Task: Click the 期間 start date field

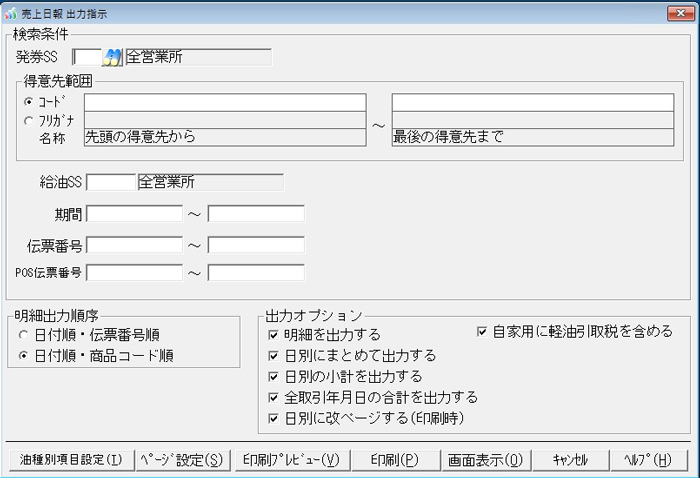Action: pyautogui.click(x=135, y=213)
